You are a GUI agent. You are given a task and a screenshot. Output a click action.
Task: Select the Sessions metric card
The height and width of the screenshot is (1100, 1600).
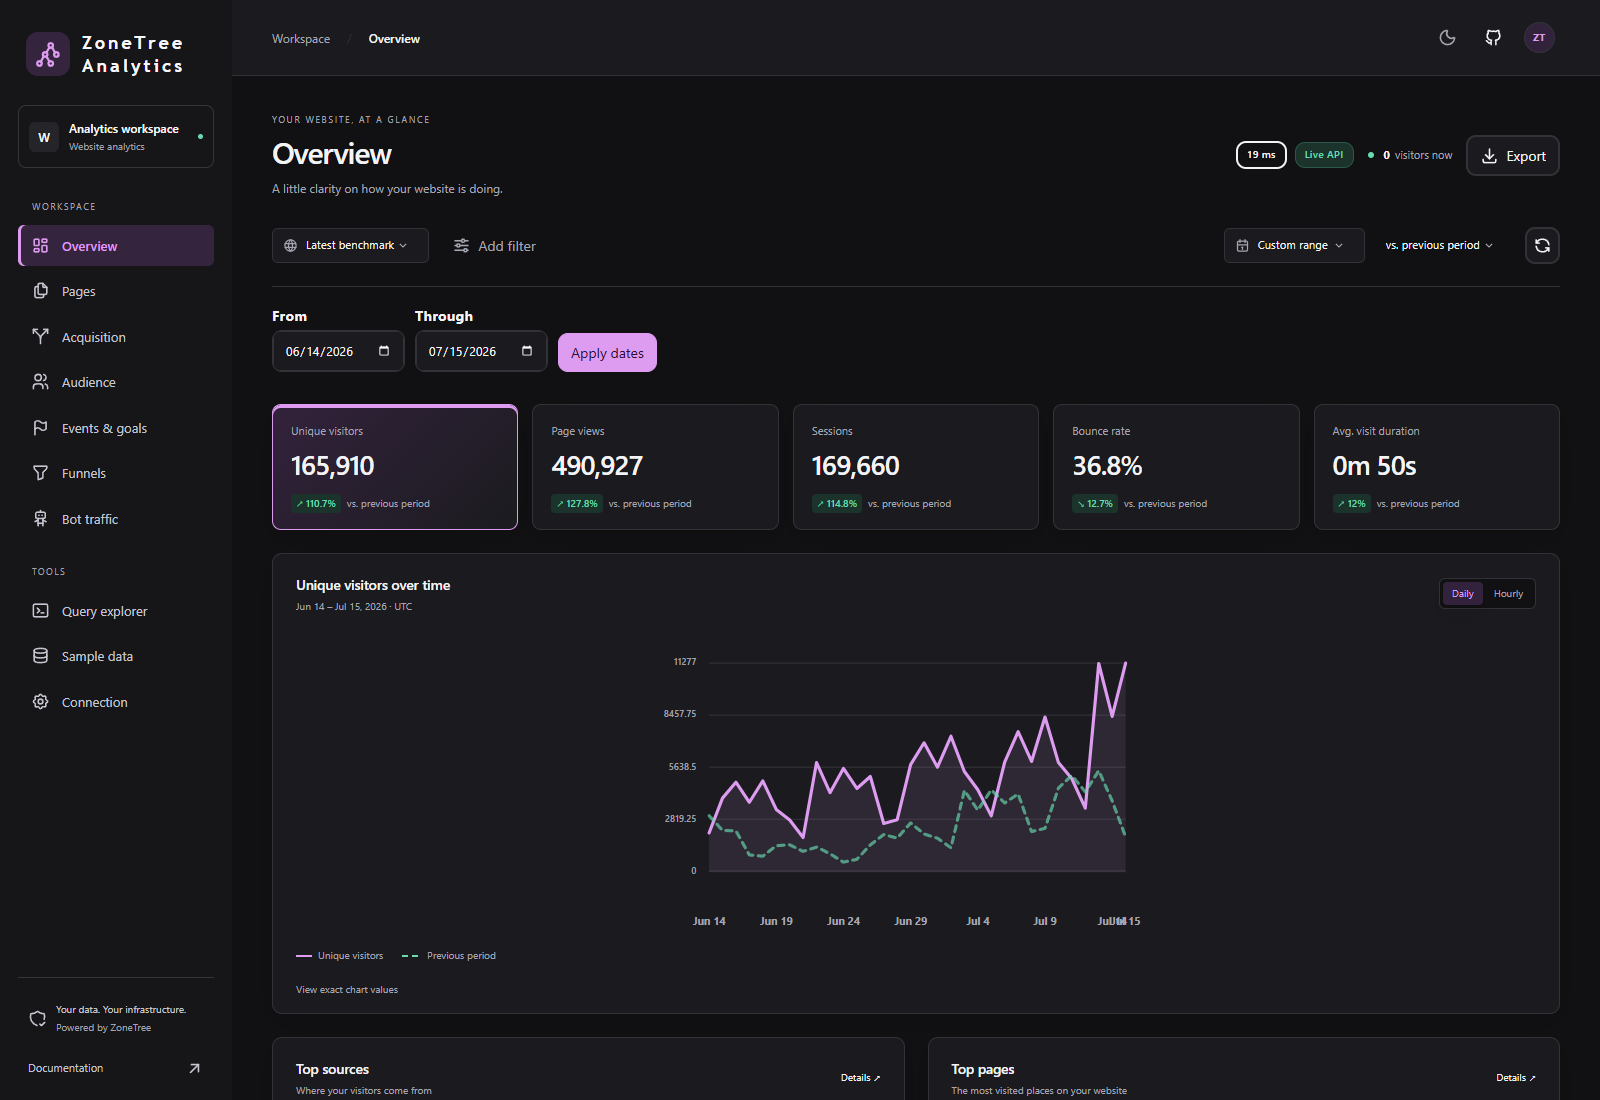916,467
